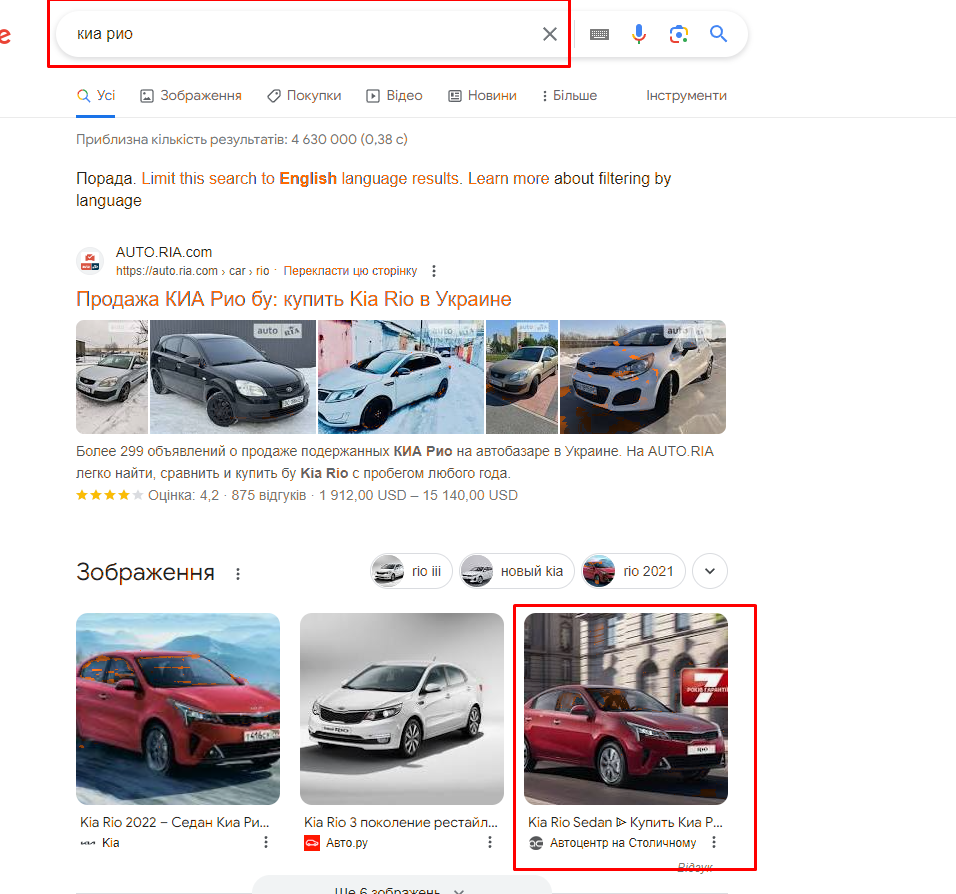Select the 'rio iii' image filter chip

pyautogui.click(x=411, y=571)
